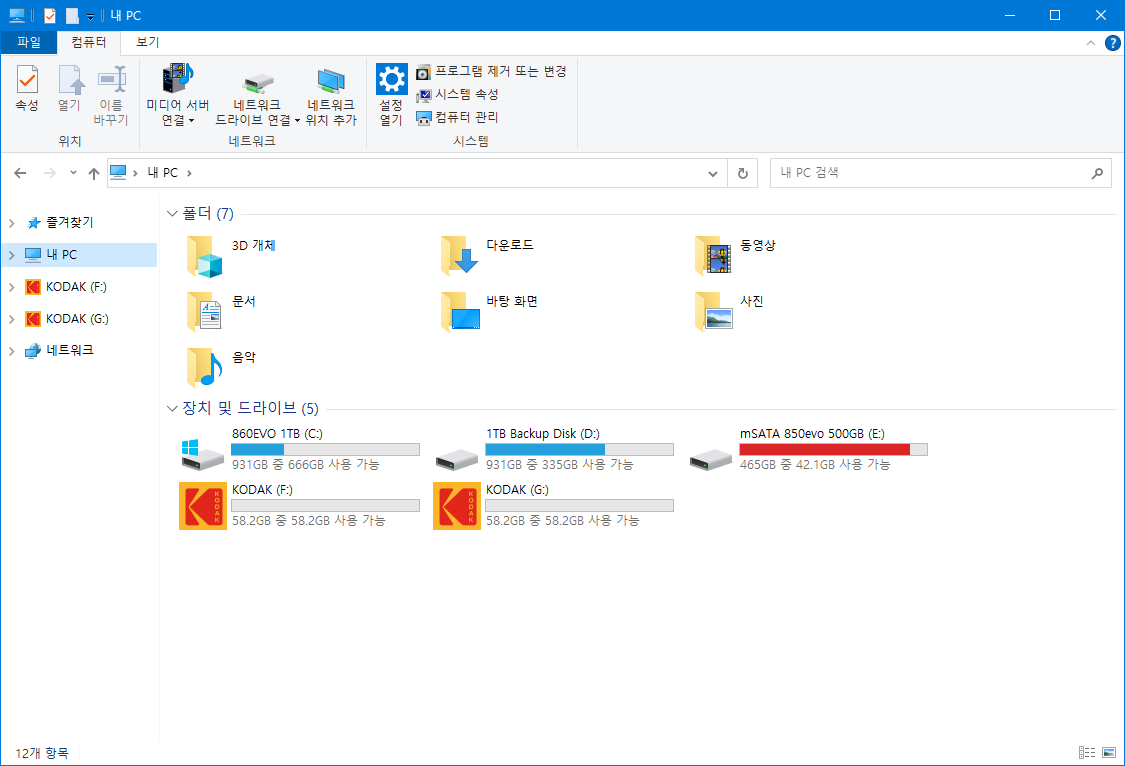Screen dimensions: 1125x766
Task: Switch to large icons view in status bar
Action: point(1109,752)
